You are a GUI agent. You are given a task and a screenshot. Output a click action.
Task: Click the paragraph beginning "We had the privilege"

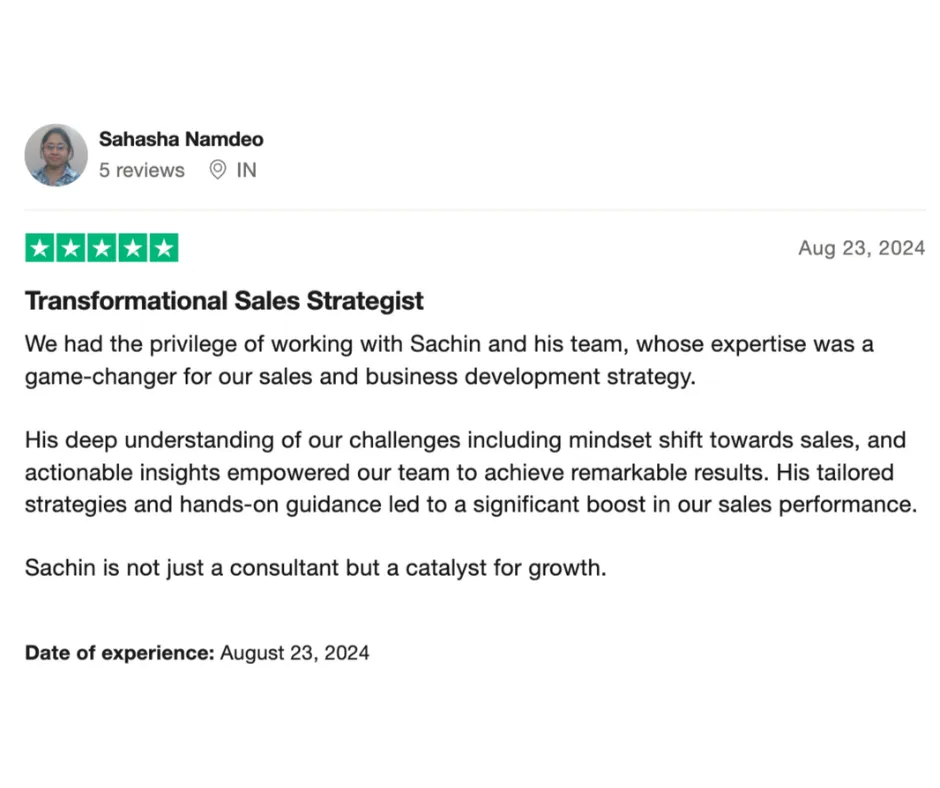pyautogui.click(x=449, y=360)
